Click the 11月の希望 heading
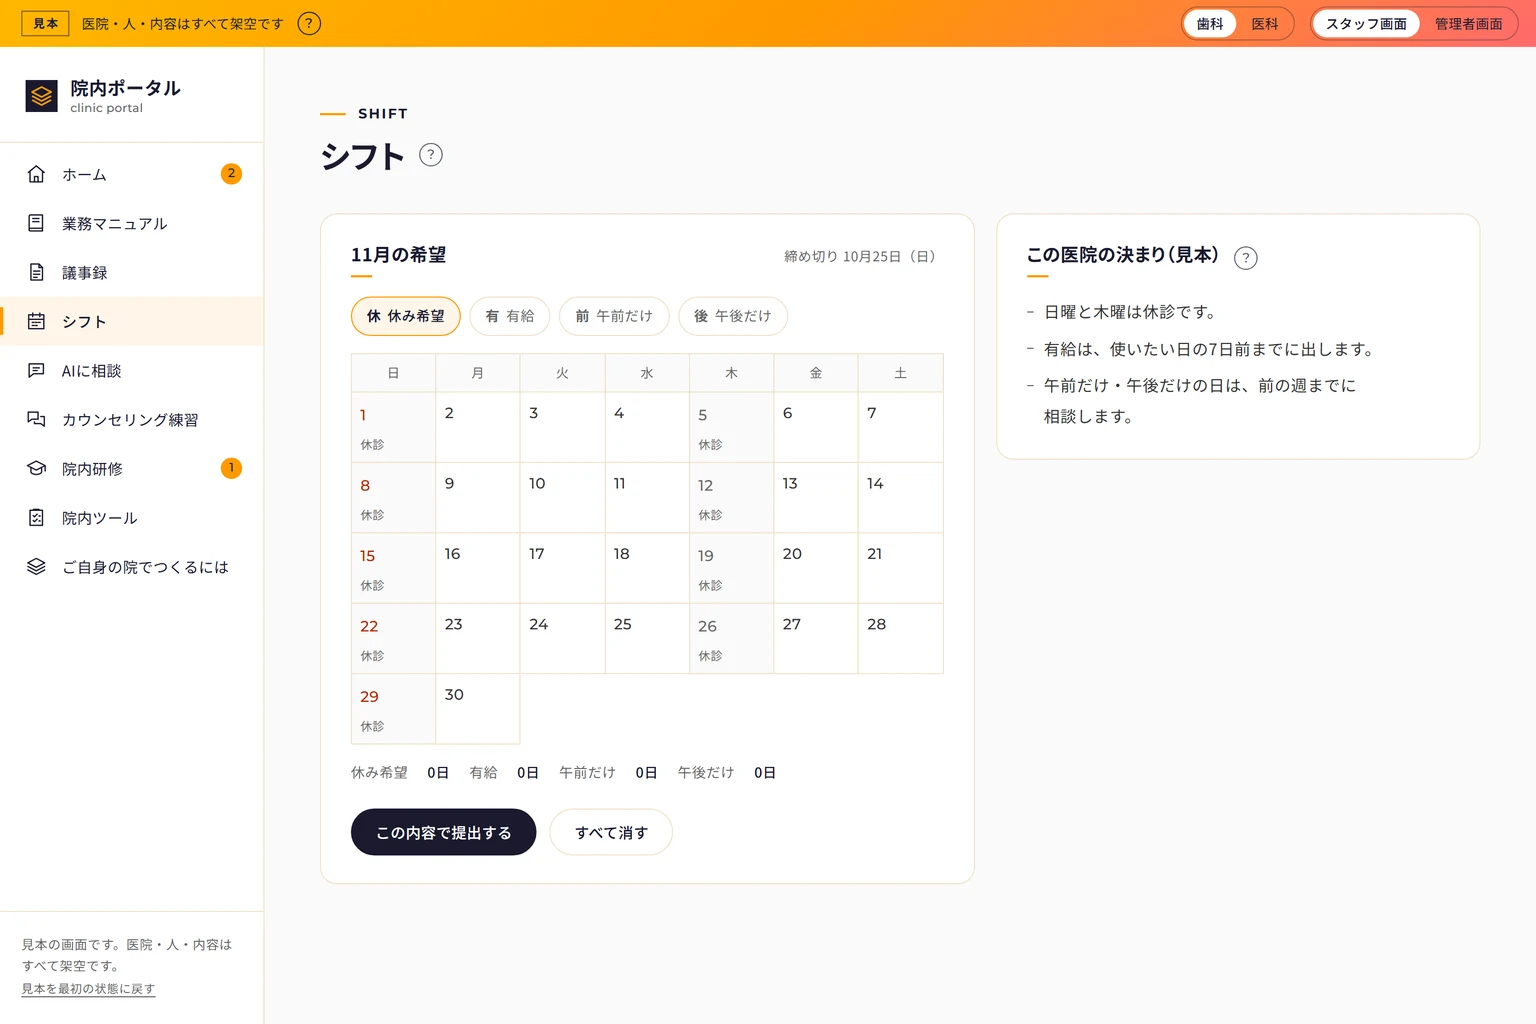Image resolution: width=1536 pixels, height=1024 pixels. (x=398, y=255)
